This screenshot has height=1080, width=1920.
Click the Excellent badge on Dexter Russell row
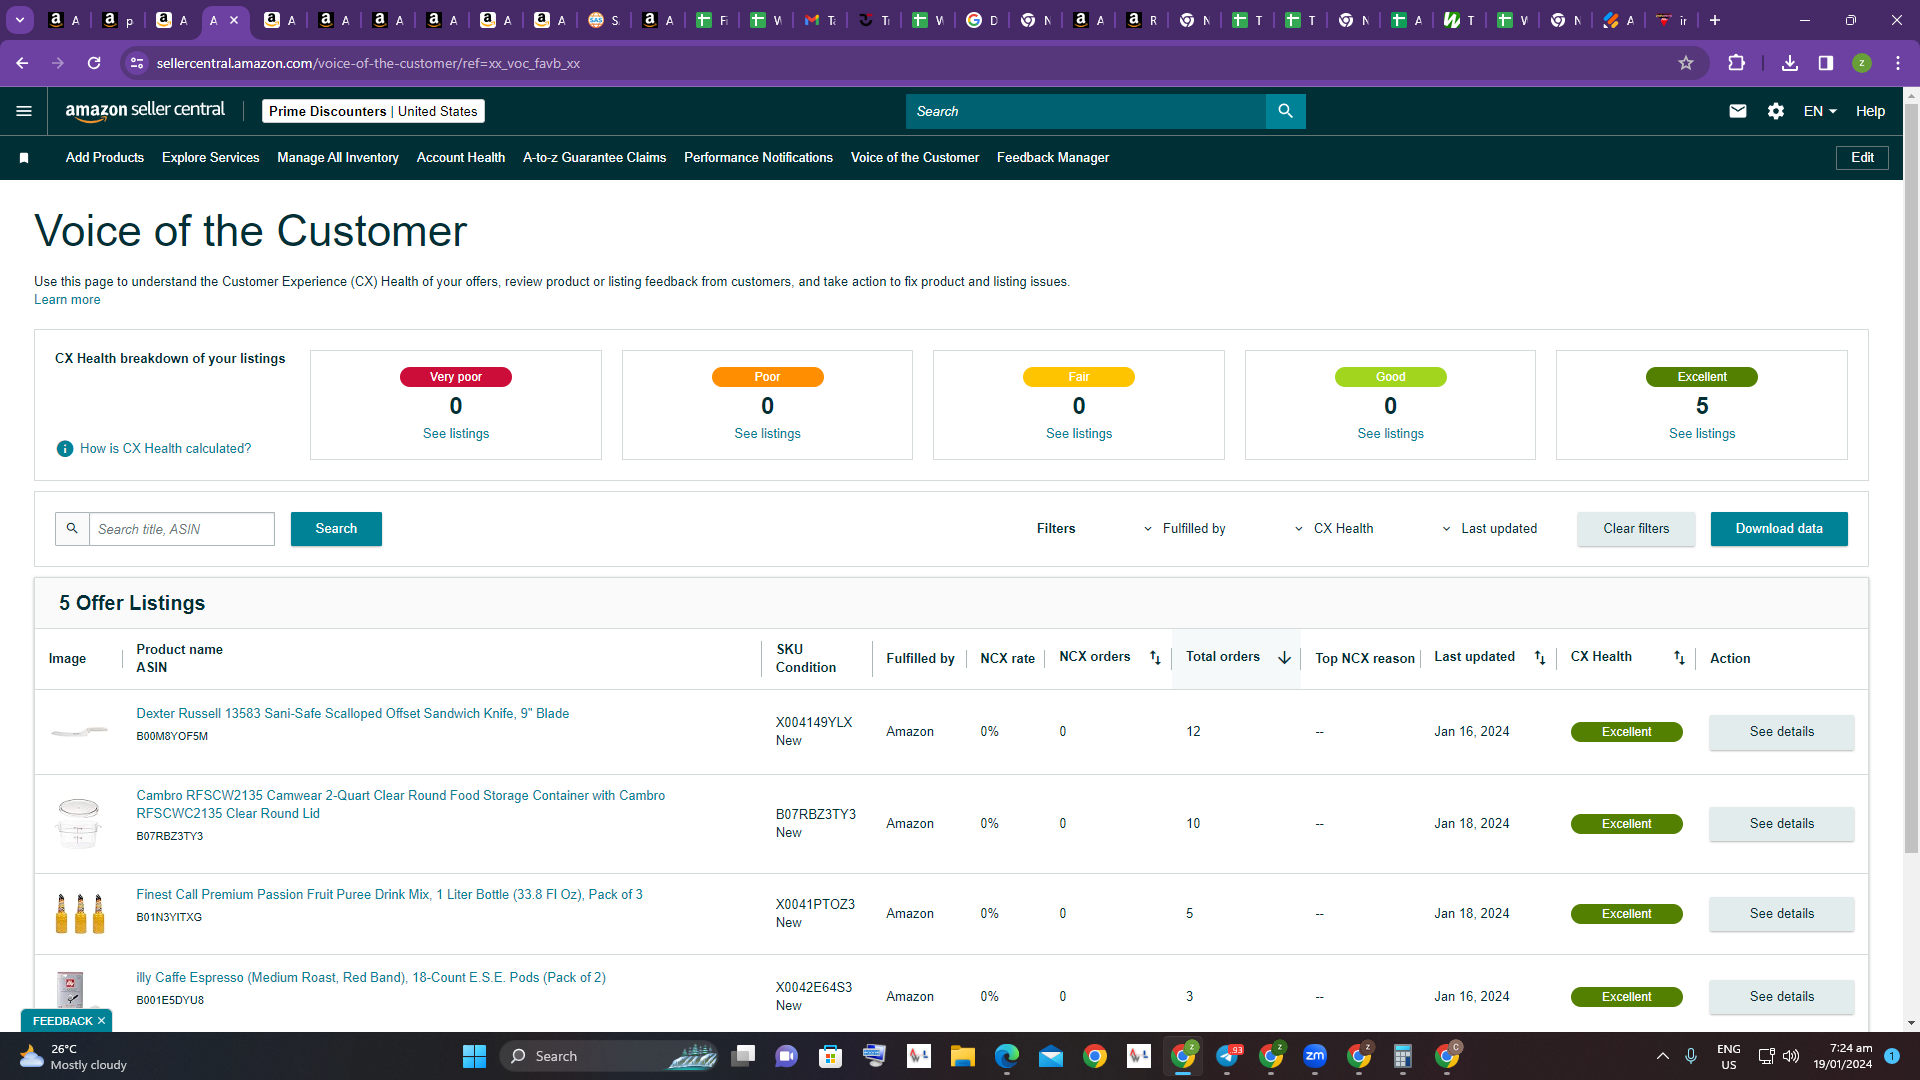point(1626,732)
